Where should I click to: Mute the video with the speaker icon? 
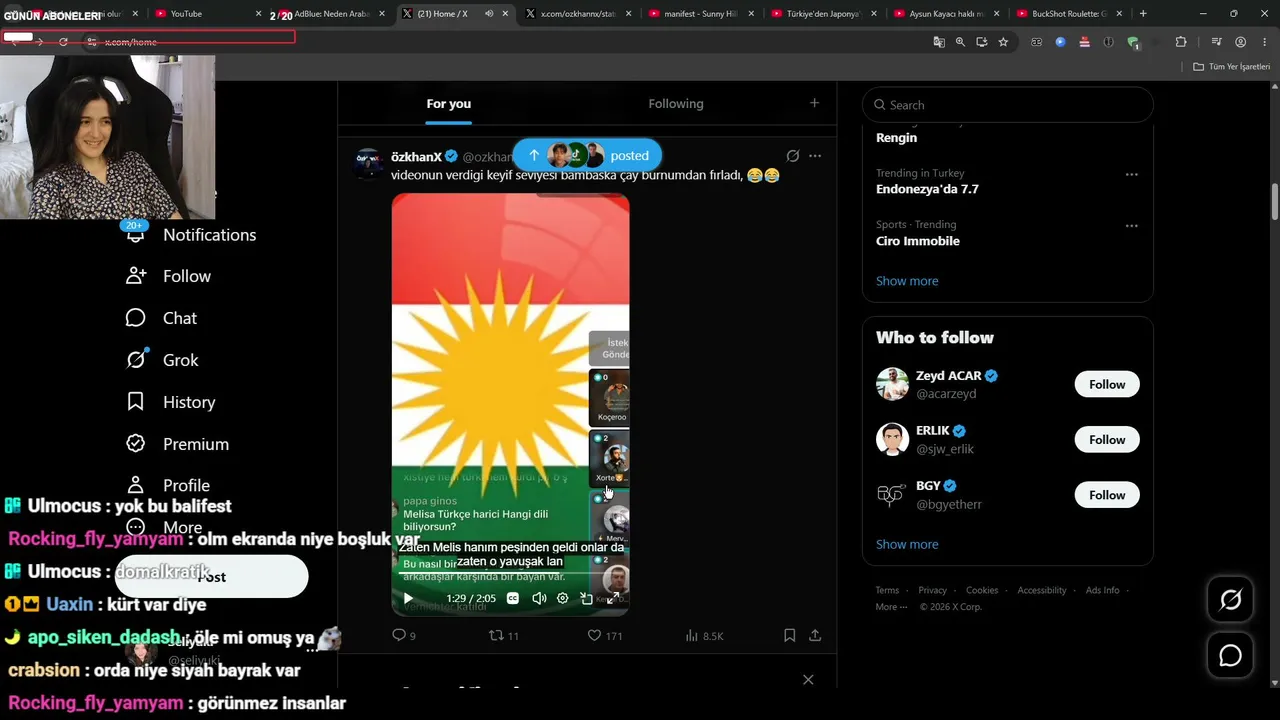tap(539, 598)
